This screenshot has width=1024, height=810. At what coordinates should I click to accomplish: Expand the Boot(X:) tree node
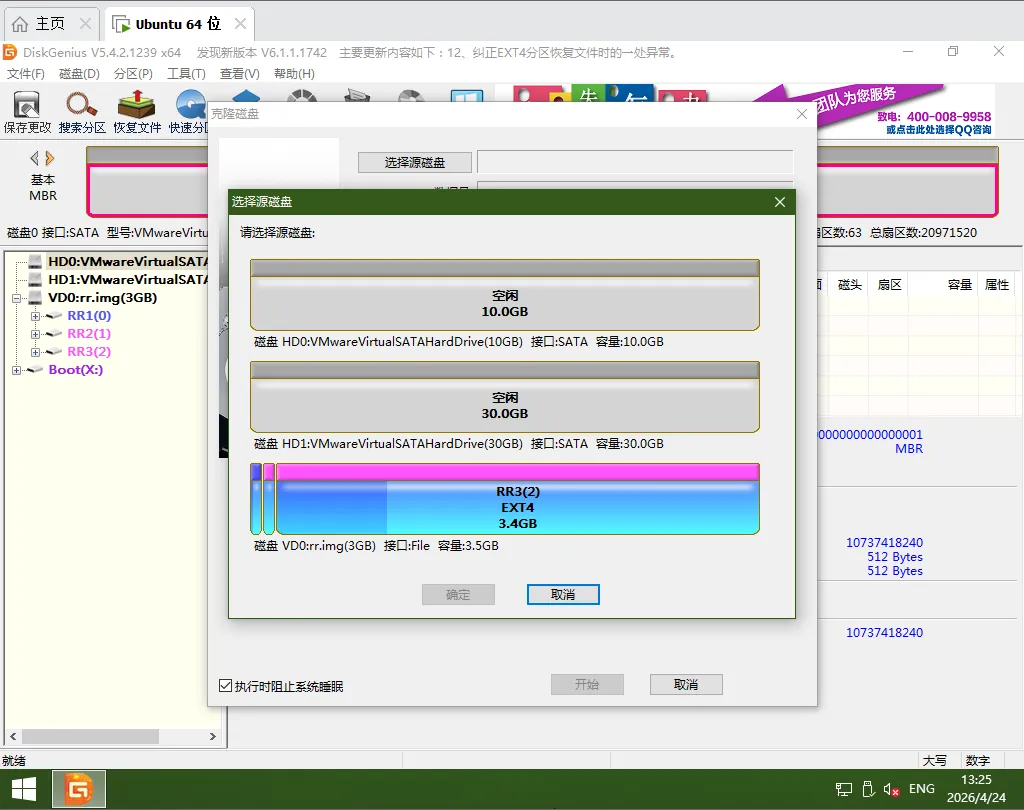point(16,370)
